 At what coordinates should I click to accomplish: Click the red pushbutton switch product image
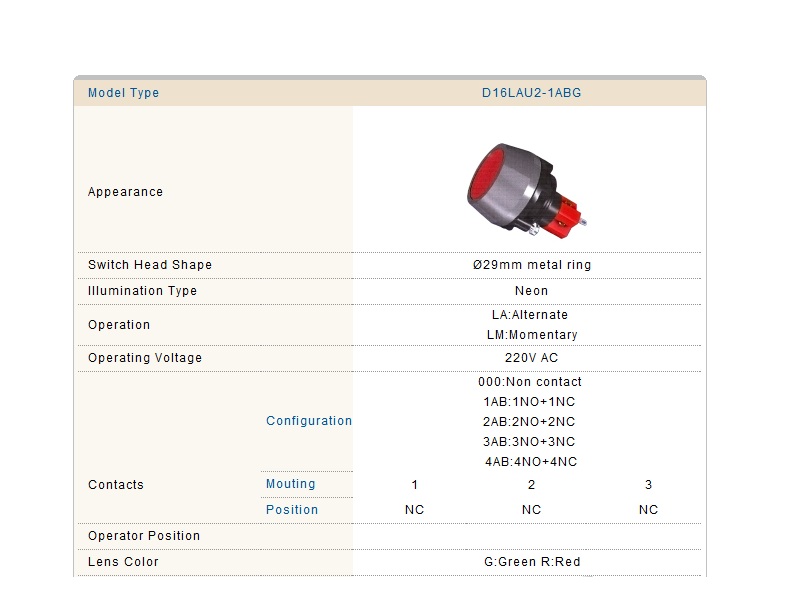coord(527,191)
